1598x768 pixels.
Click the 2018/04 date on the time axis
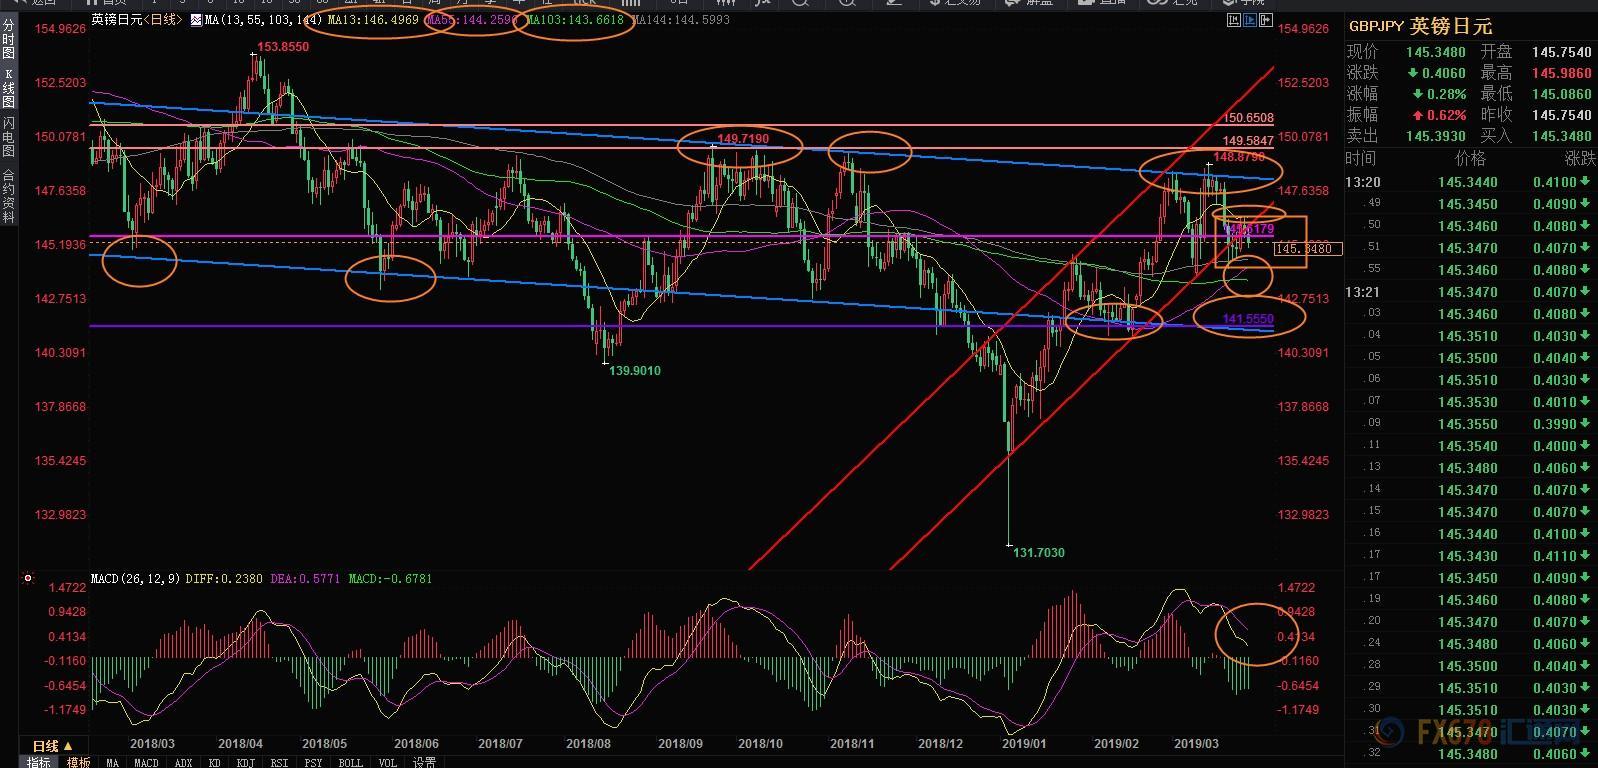[240, 743]
